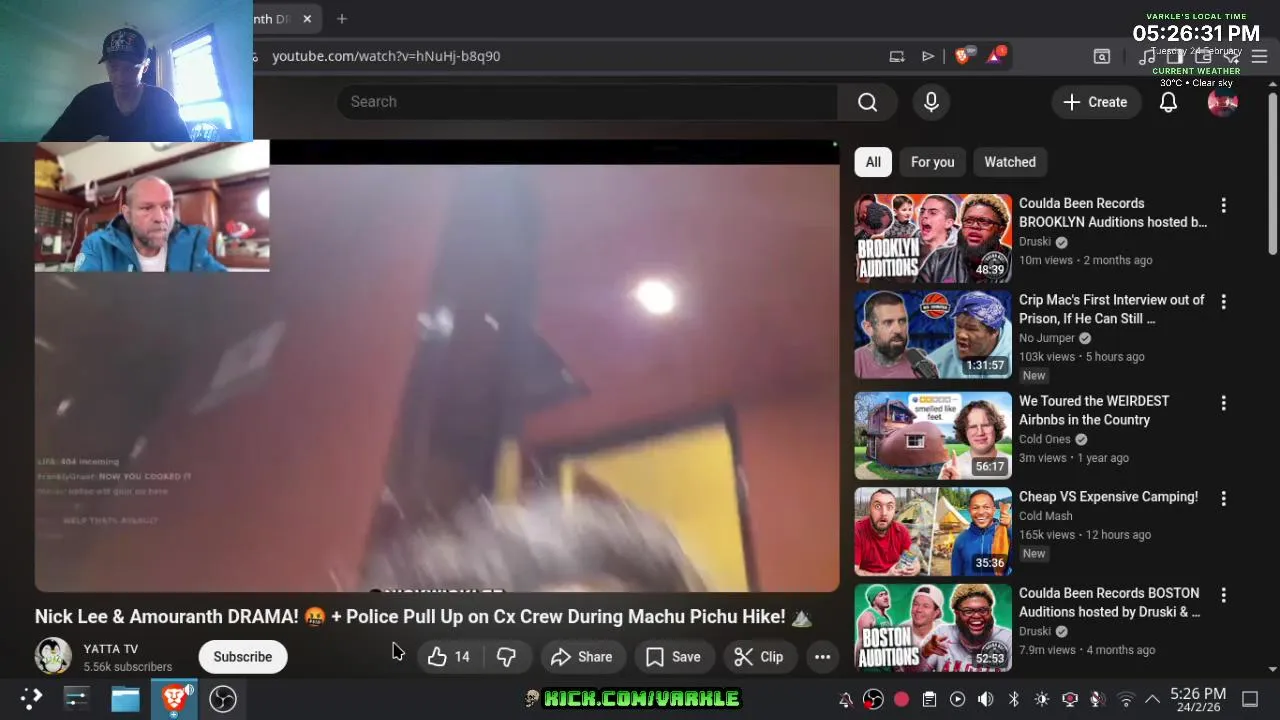Click the Clip button

click(x=759, y=657)
